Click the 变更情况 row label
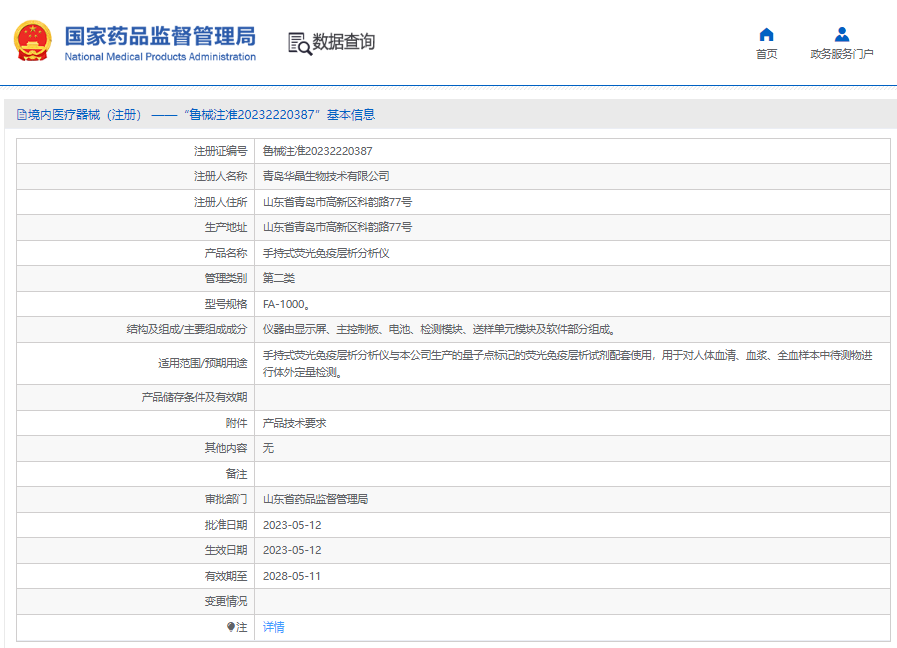897x648 pixels. [x=226, y=601]
